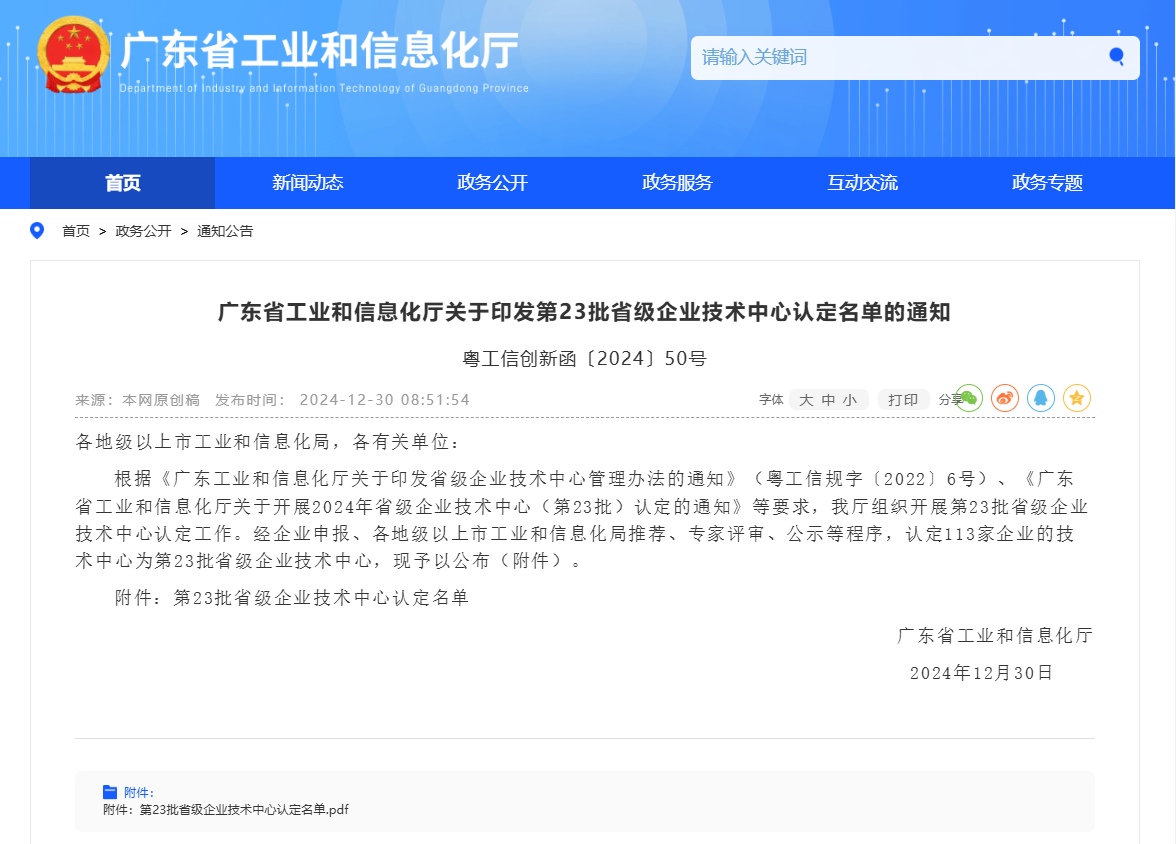This screenshot has height=844, width=1176.
Task: Open the 新闻动态 navigation menu
Action: pyautogui.click(x=307, y=183)
